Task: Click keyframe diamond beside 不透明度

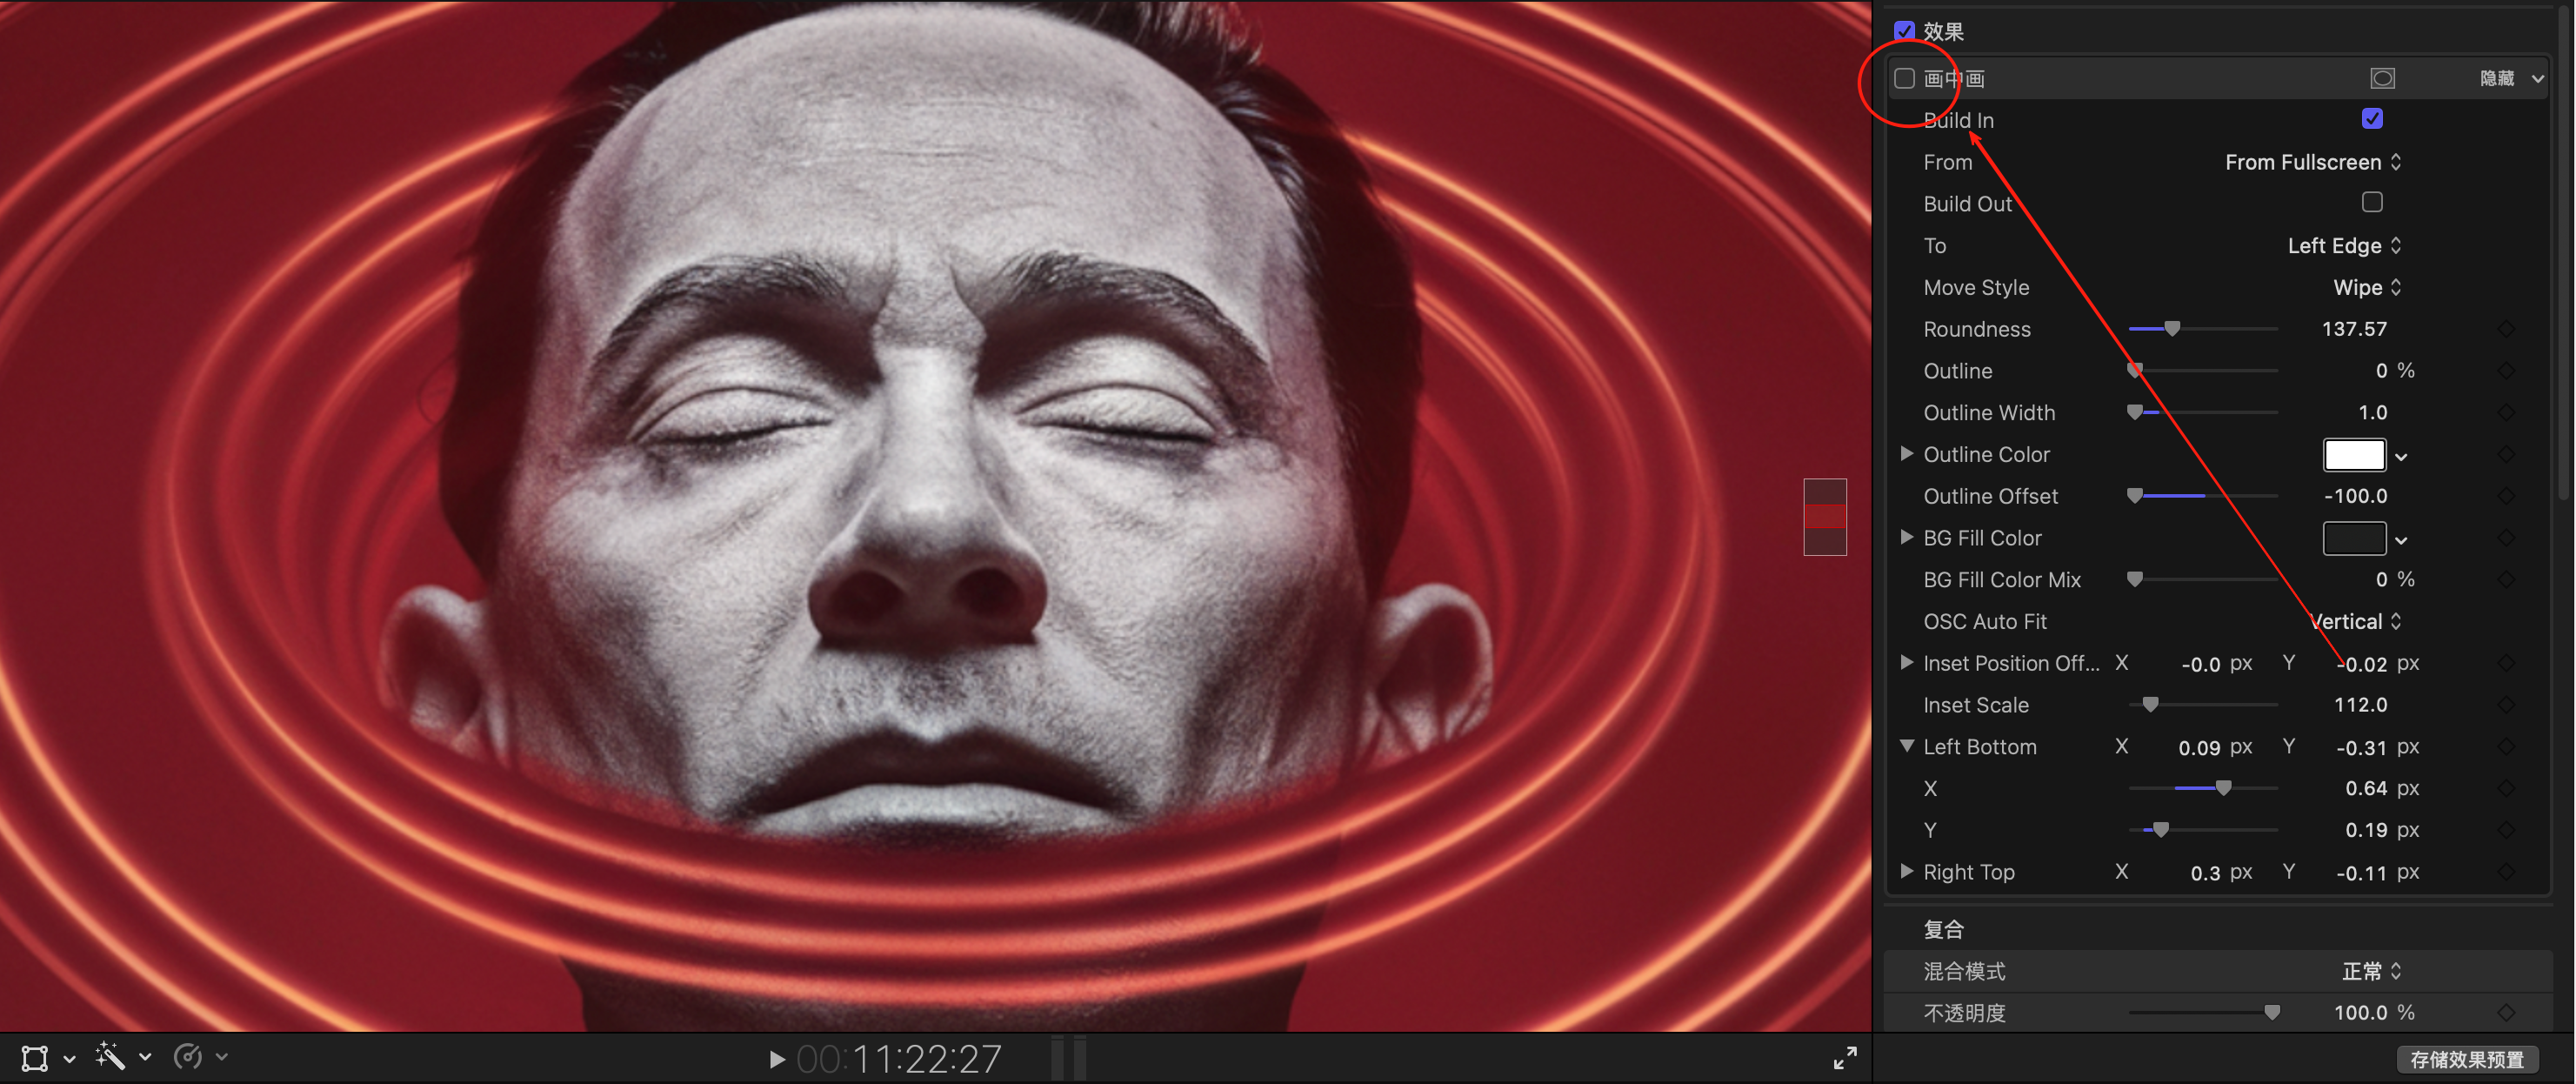Action: [2506, 1013]
